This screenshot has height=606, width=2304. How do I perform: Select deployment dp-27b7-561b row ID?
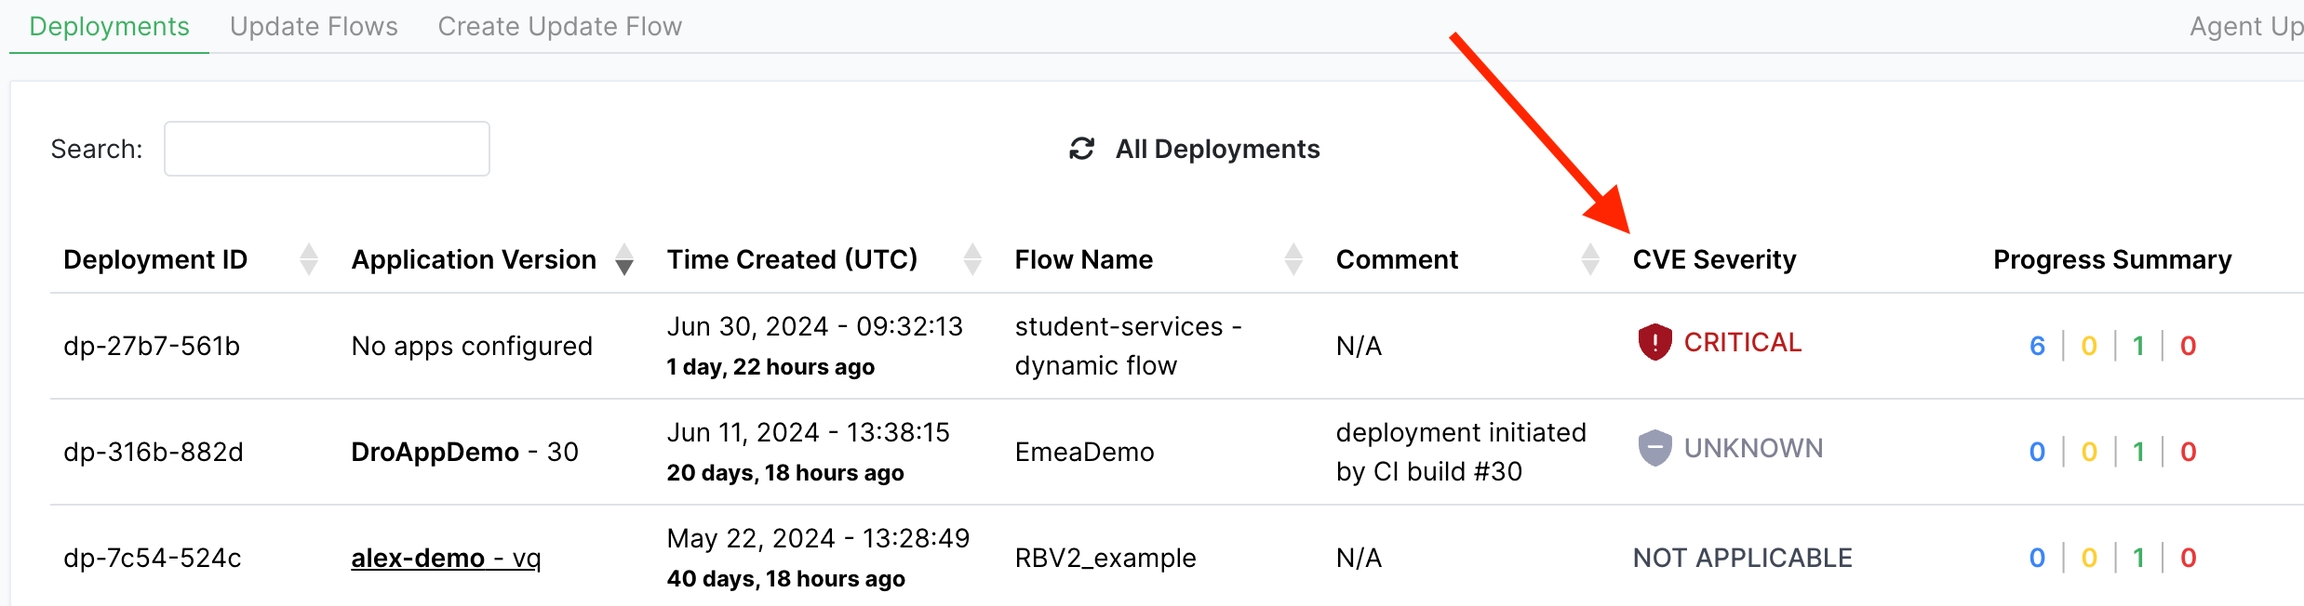coord(151,346)
